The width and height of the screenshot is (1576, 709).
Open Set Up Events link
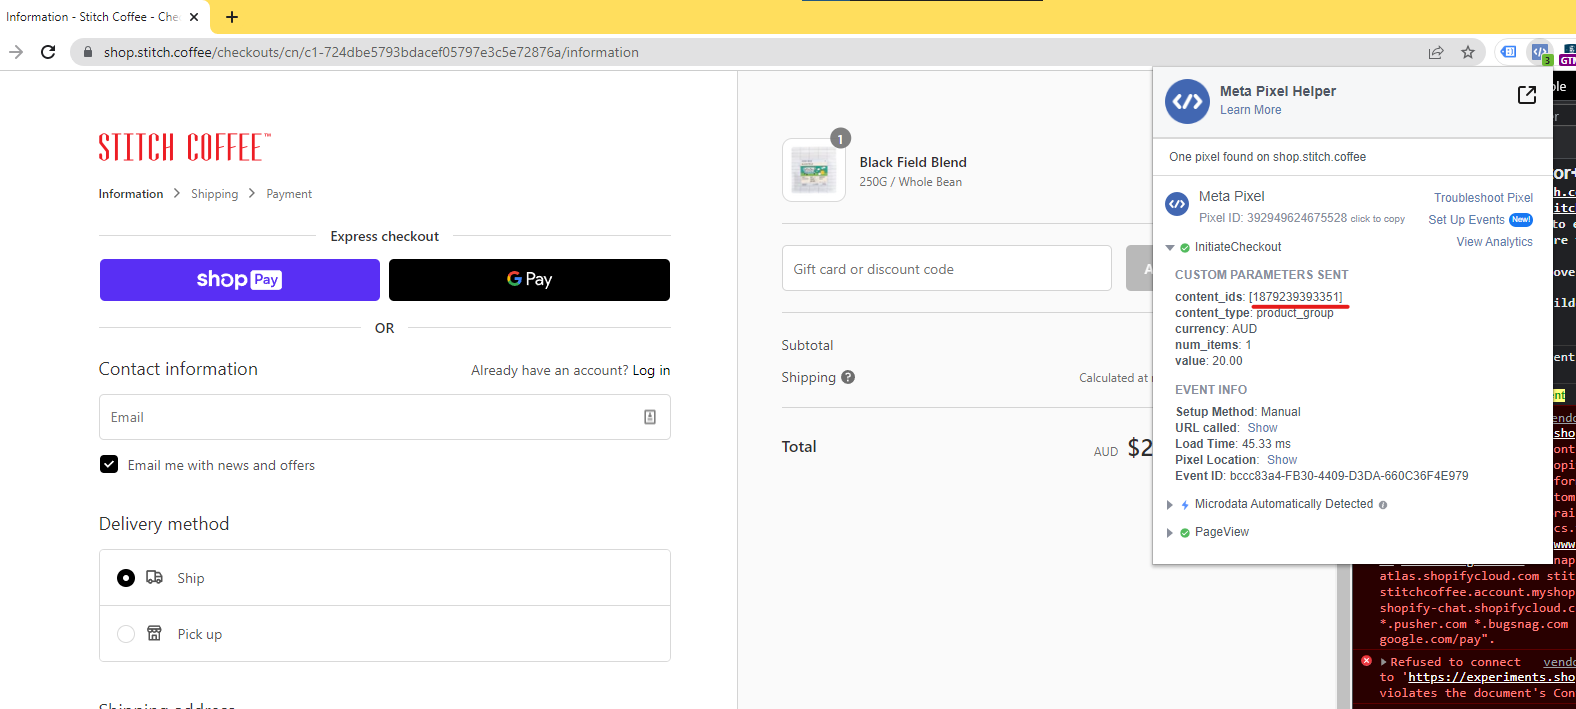pos(1466,220)
